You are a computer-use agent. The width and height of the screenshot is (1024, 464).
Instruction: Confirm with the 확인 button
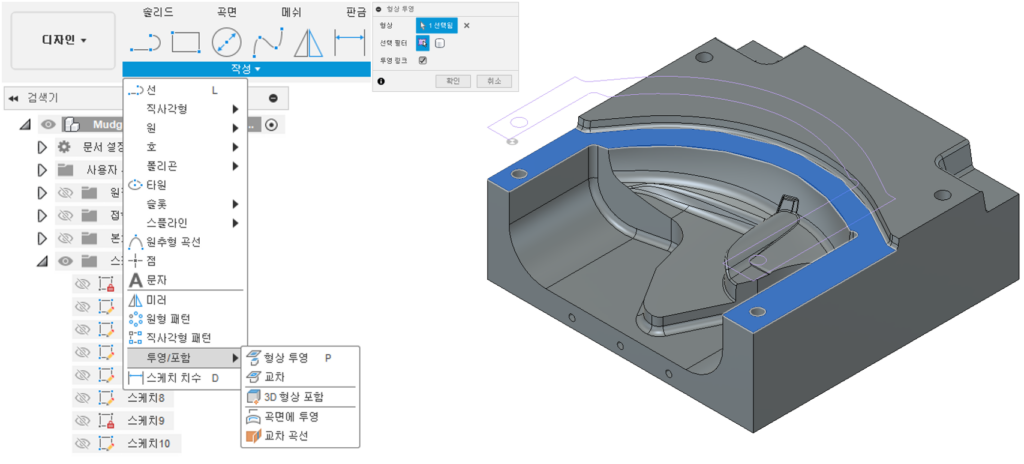[x=453, y=82]
